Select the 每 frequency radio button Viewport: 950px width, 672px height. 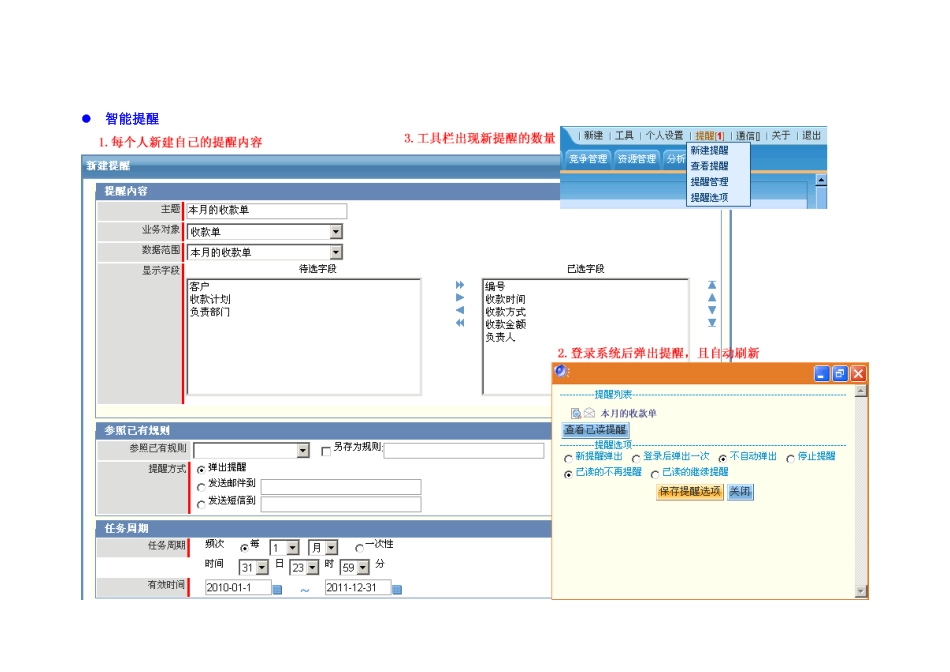point(244,548)
